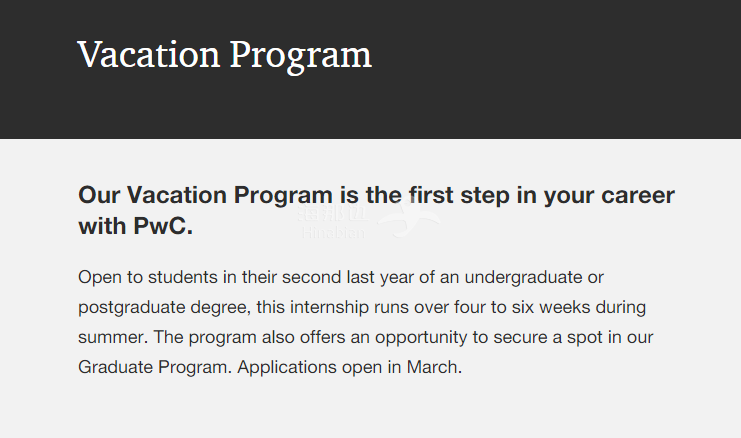The image size is (741, 438).
Task: Click the word 'Applications' in the last line
Action: [287, 367]
